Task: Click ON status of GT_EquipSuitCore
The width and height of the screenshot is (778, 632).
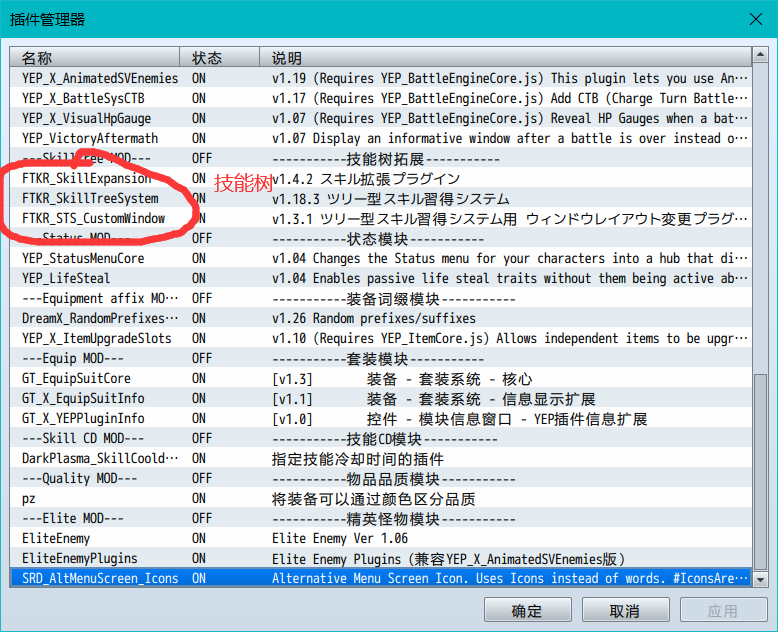Action: tap(199, 378)
